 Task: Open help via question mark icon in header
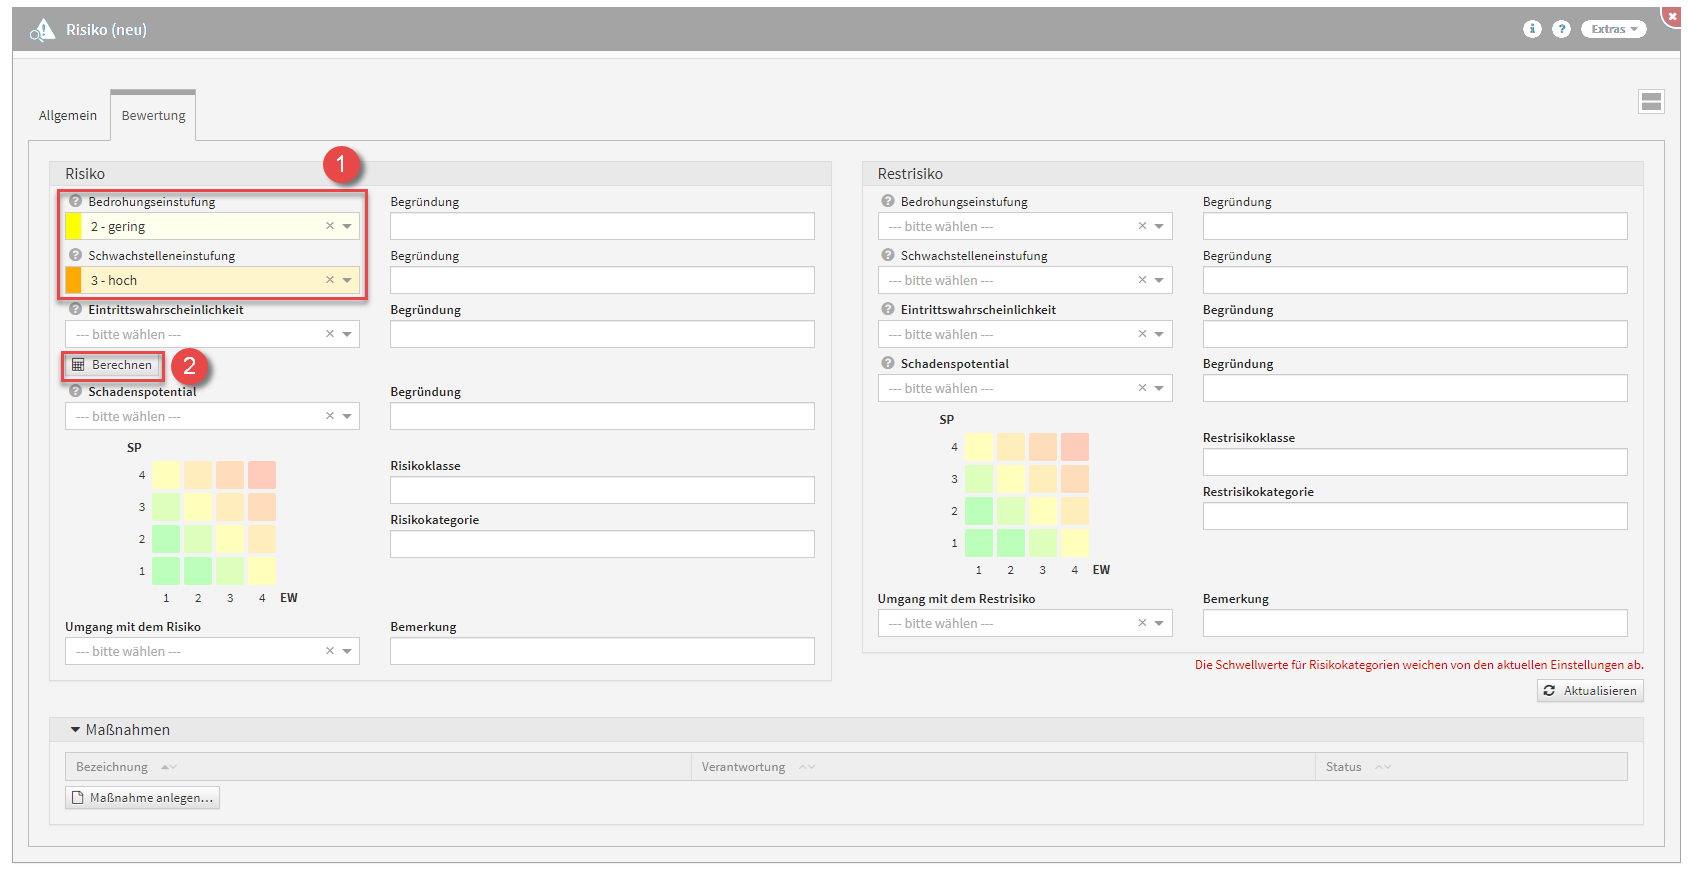tap(1560, 29)
